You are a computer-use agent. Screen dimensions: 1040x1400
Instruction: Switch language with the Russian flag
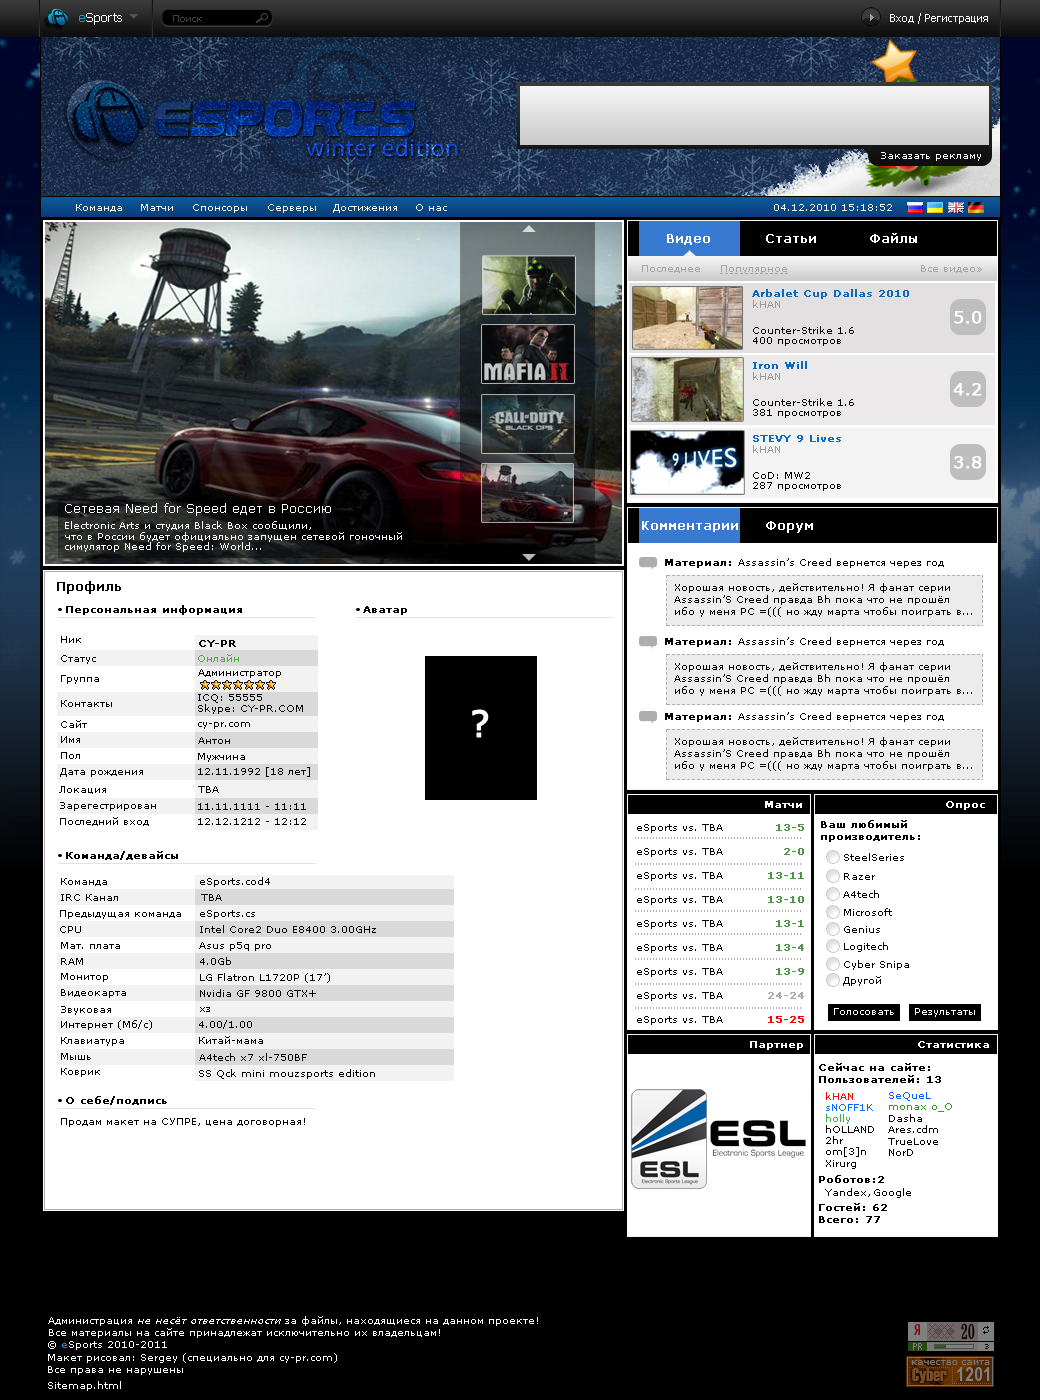tap(915, 208)
